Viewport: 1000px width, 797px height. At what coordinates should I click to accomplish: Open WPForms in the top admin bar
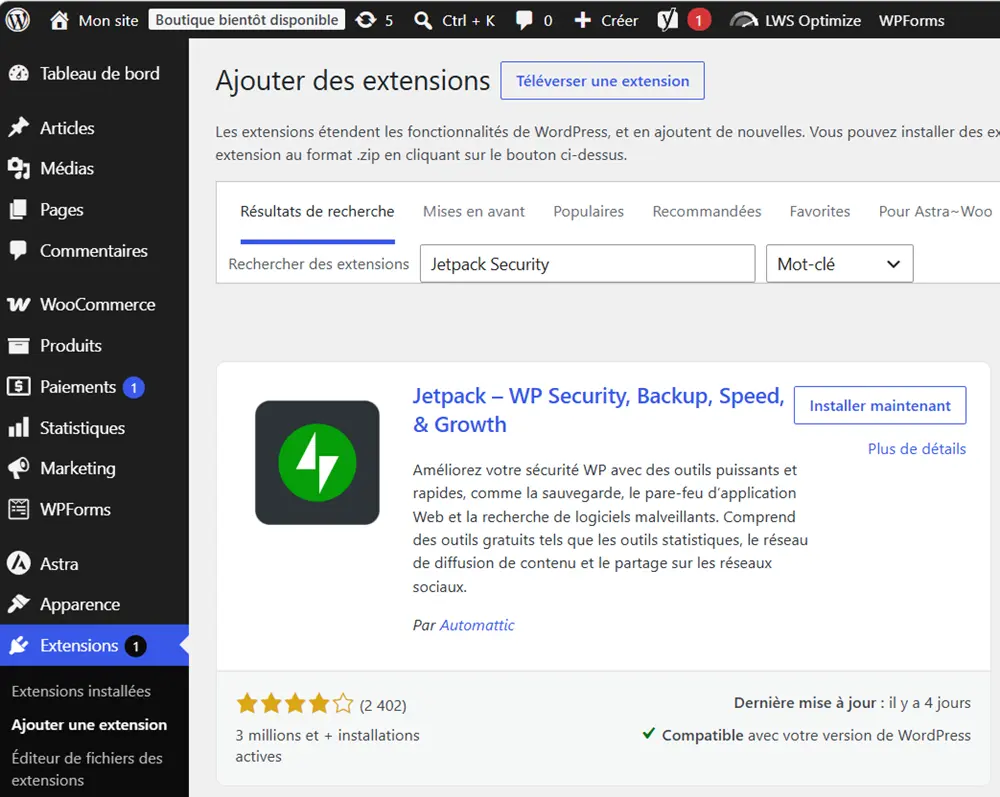(911, 20)
